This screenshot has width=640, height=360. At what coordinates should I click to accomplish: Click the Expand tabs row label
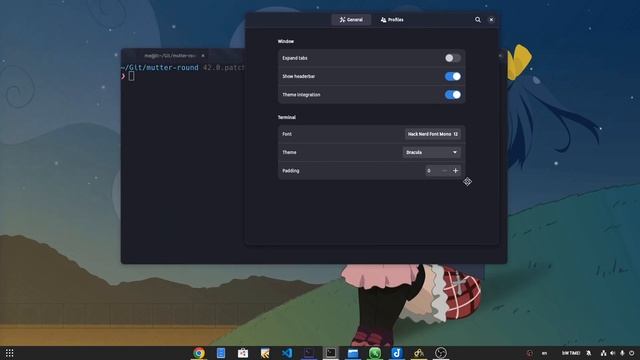pyautogui.click(x=295, y=58)
